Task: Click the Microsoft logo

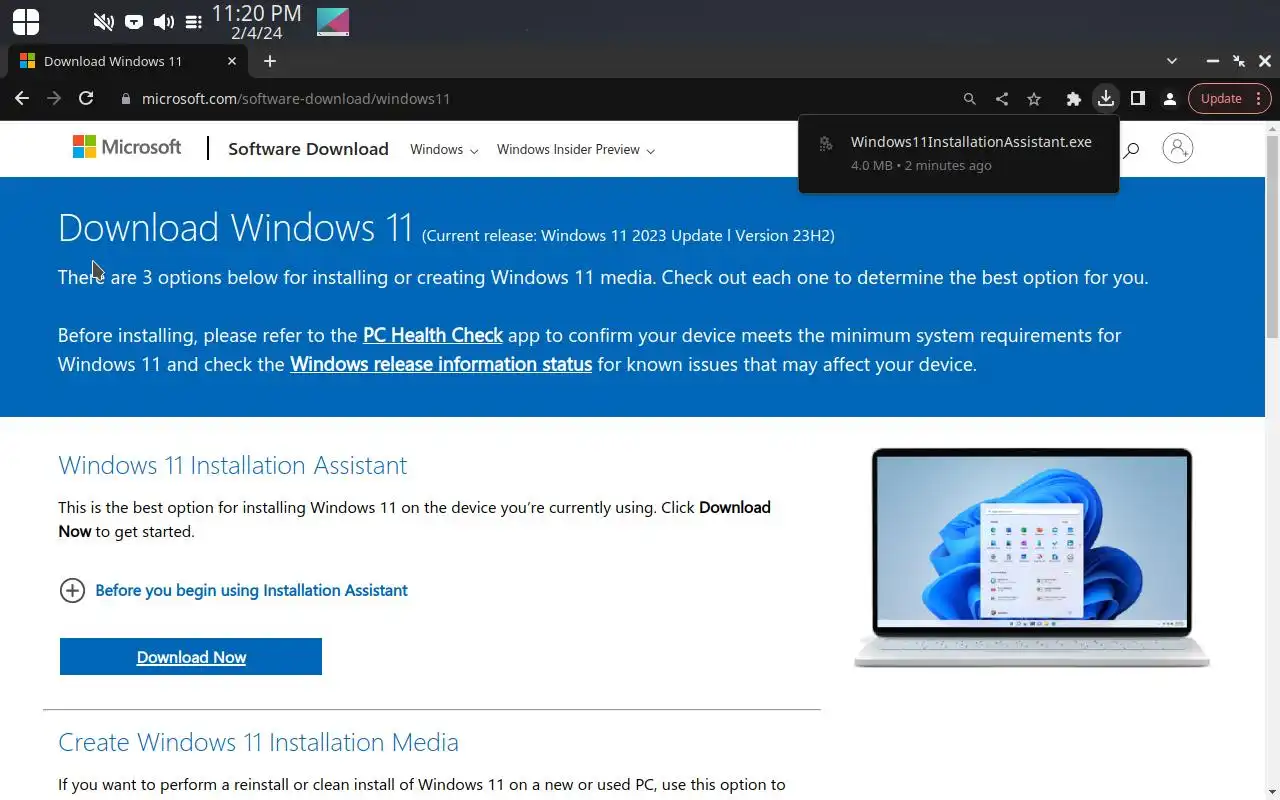Action: coord(127,147)
